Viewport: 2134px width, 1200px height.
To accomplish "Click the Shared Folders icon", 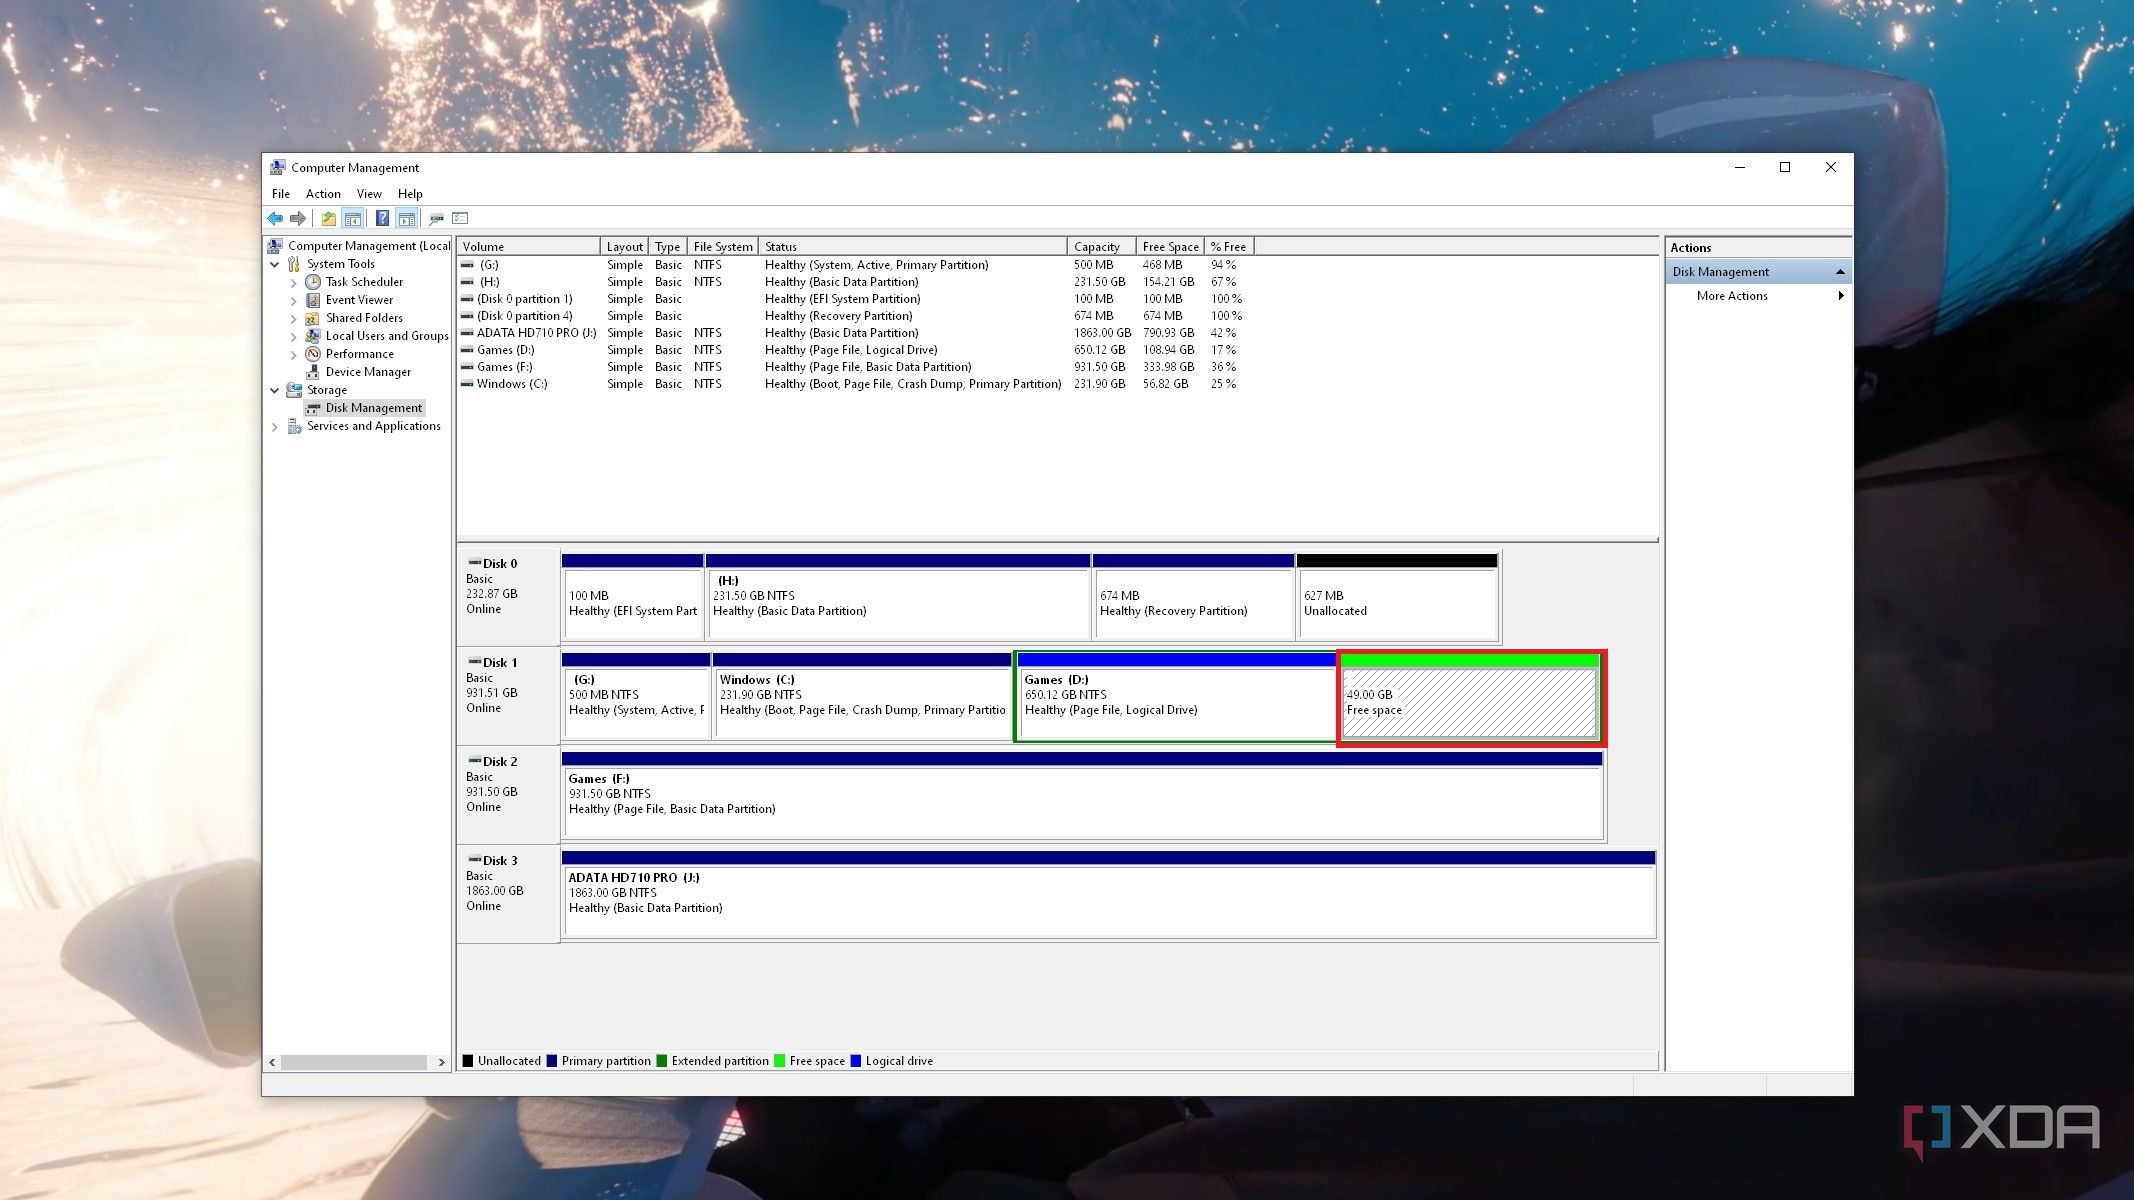I will (x=313, y=318).
